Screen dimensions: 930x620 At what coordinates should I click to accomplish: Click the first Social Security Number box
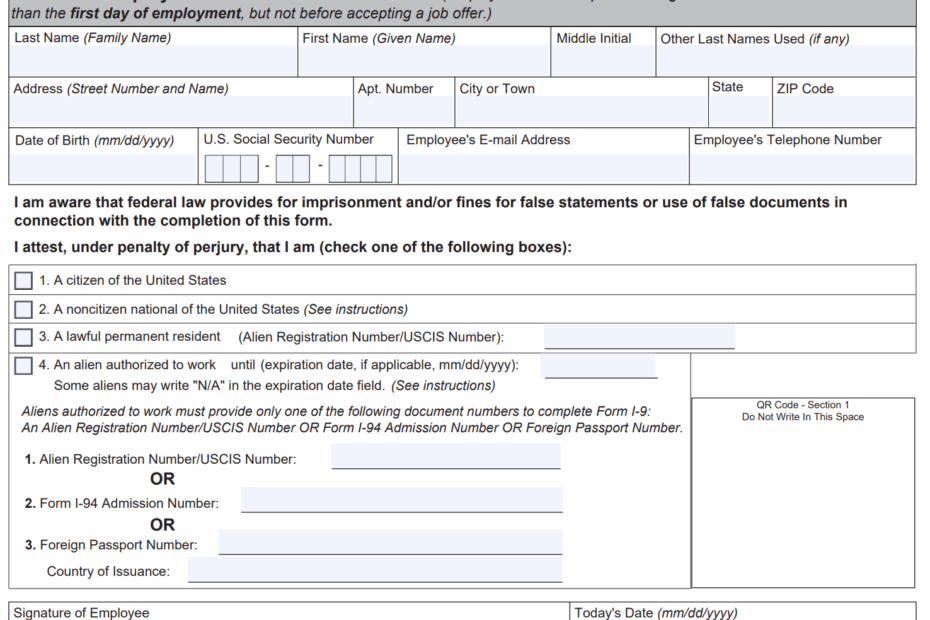coord(214,168)
